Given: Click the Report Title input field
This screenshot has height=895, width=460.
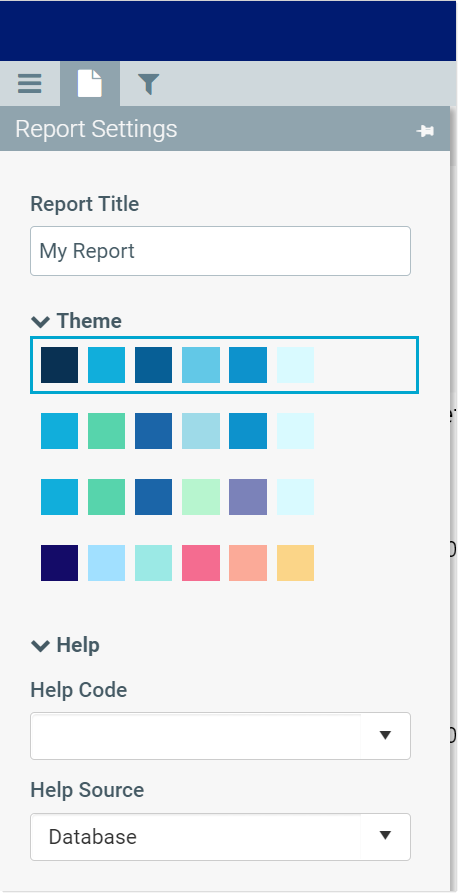Looking at the screenshot, I should (220, 251).
